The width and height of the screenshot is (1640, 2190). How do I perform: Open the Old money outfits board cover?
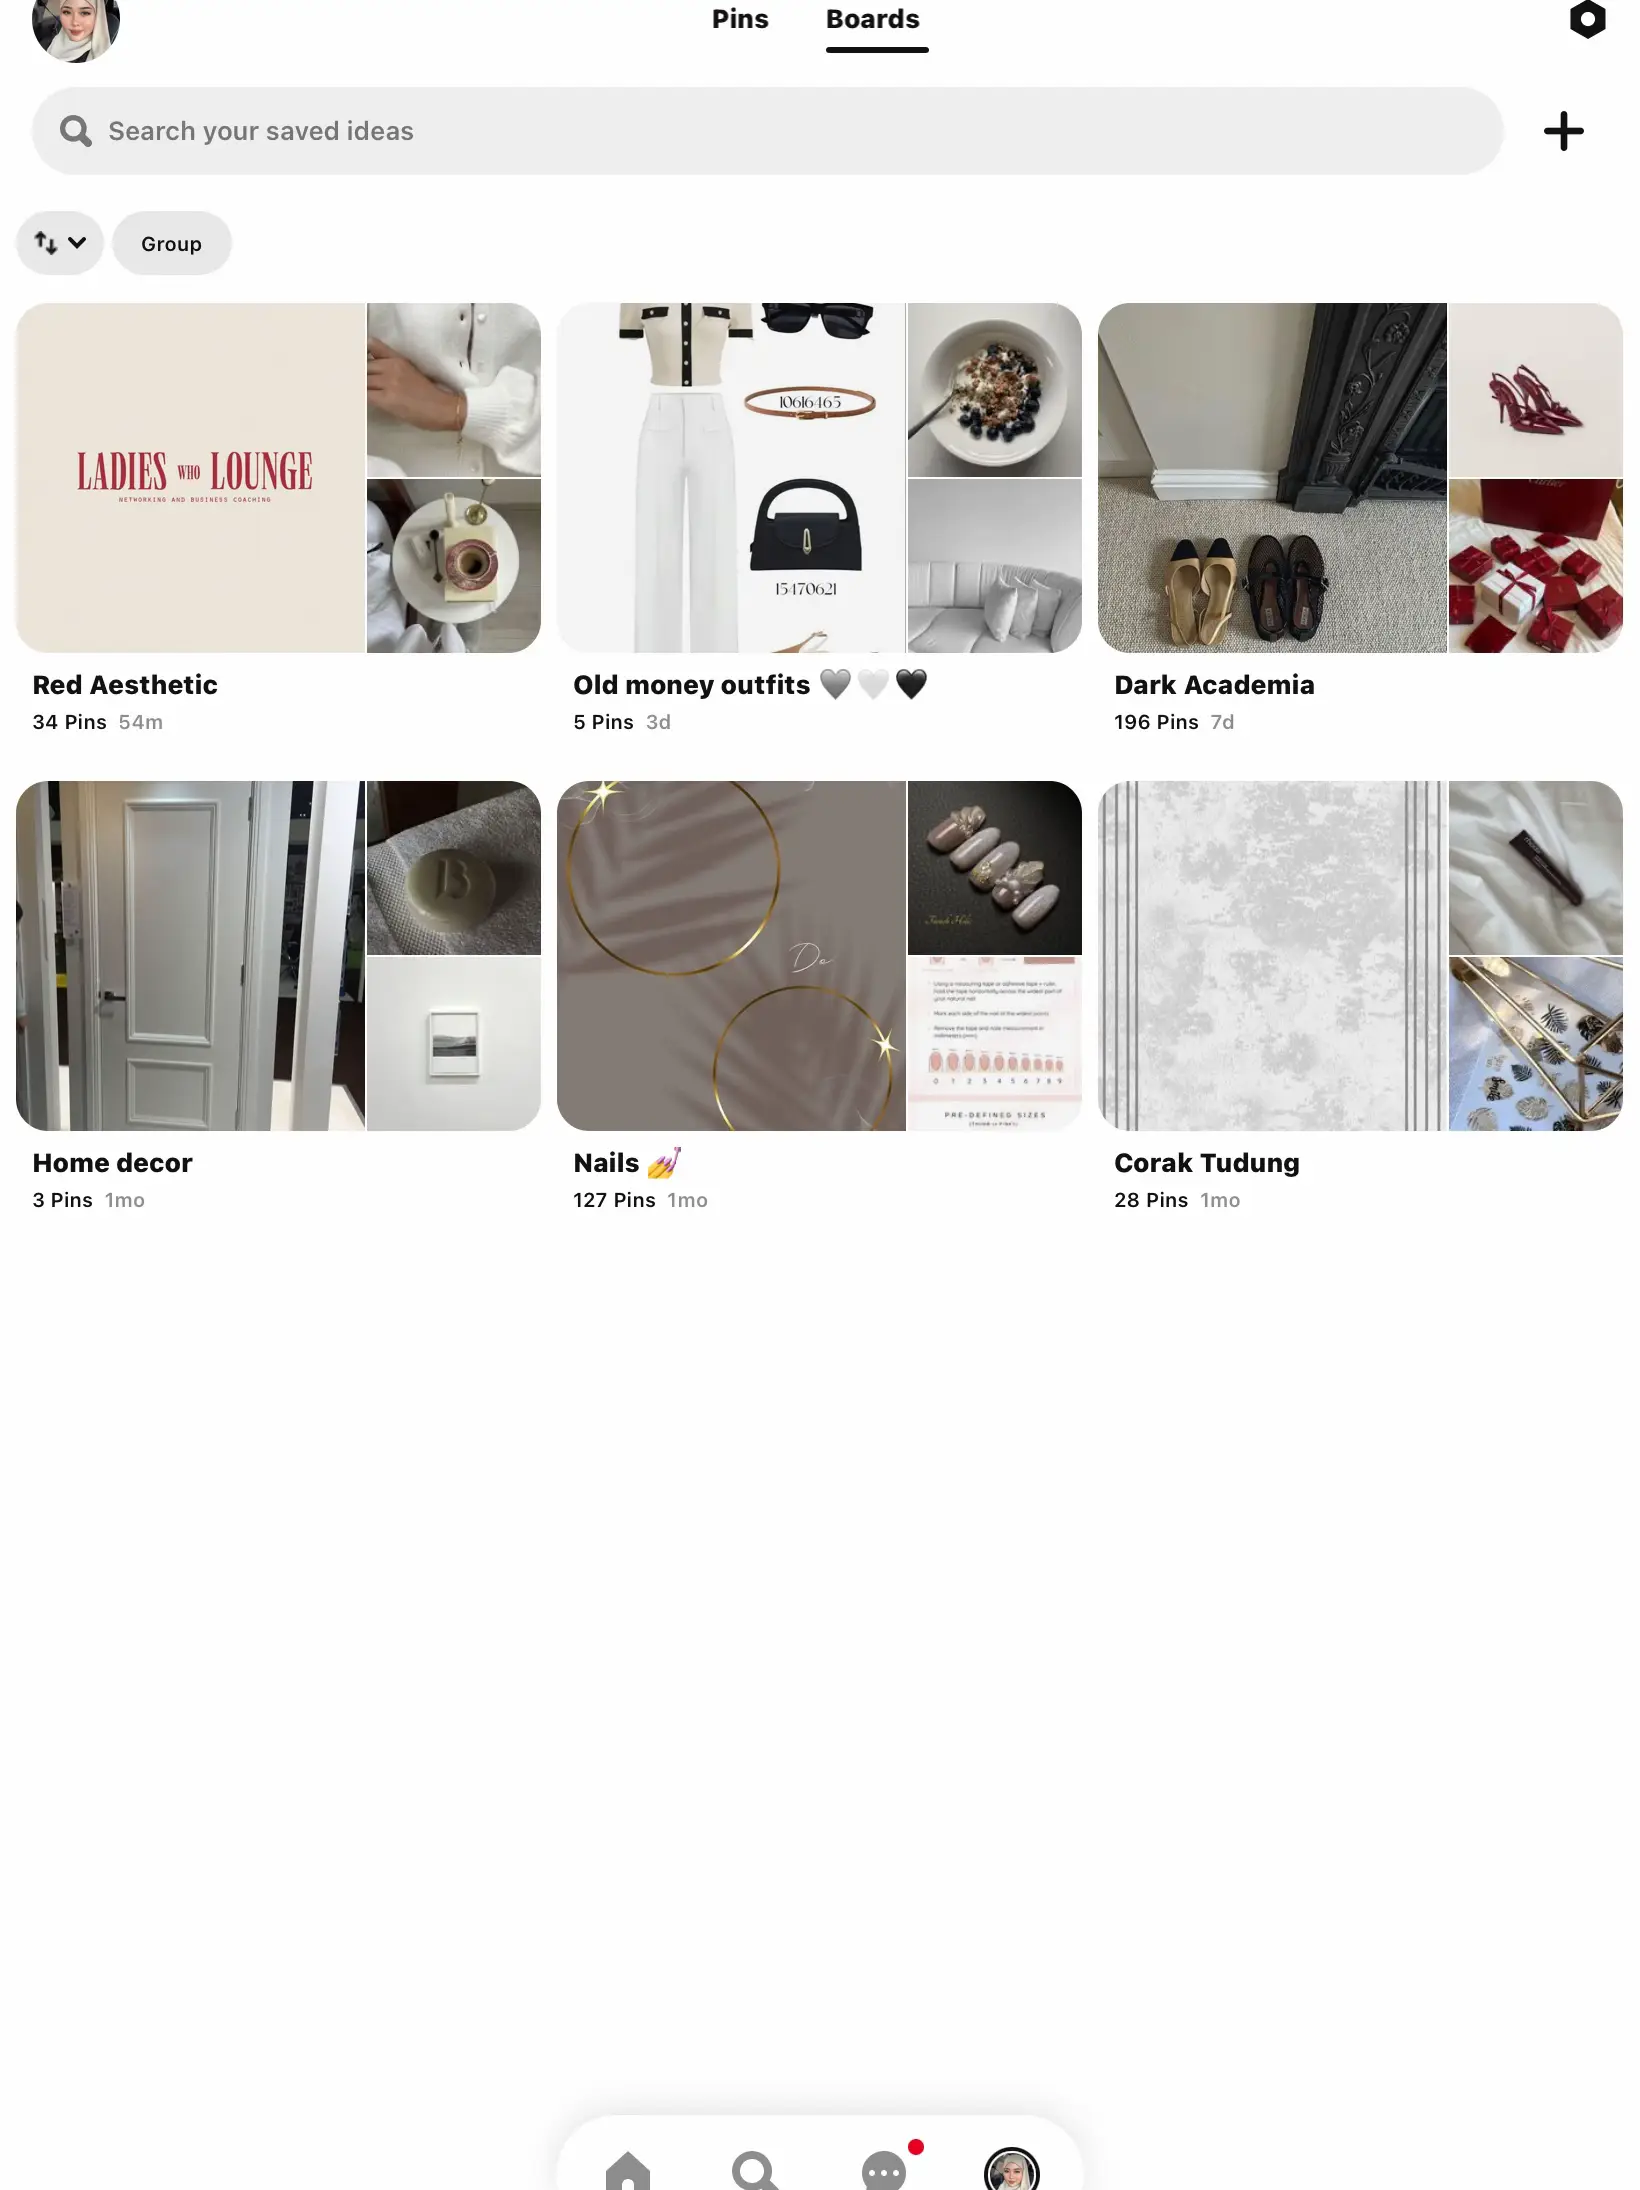[819, 478]
